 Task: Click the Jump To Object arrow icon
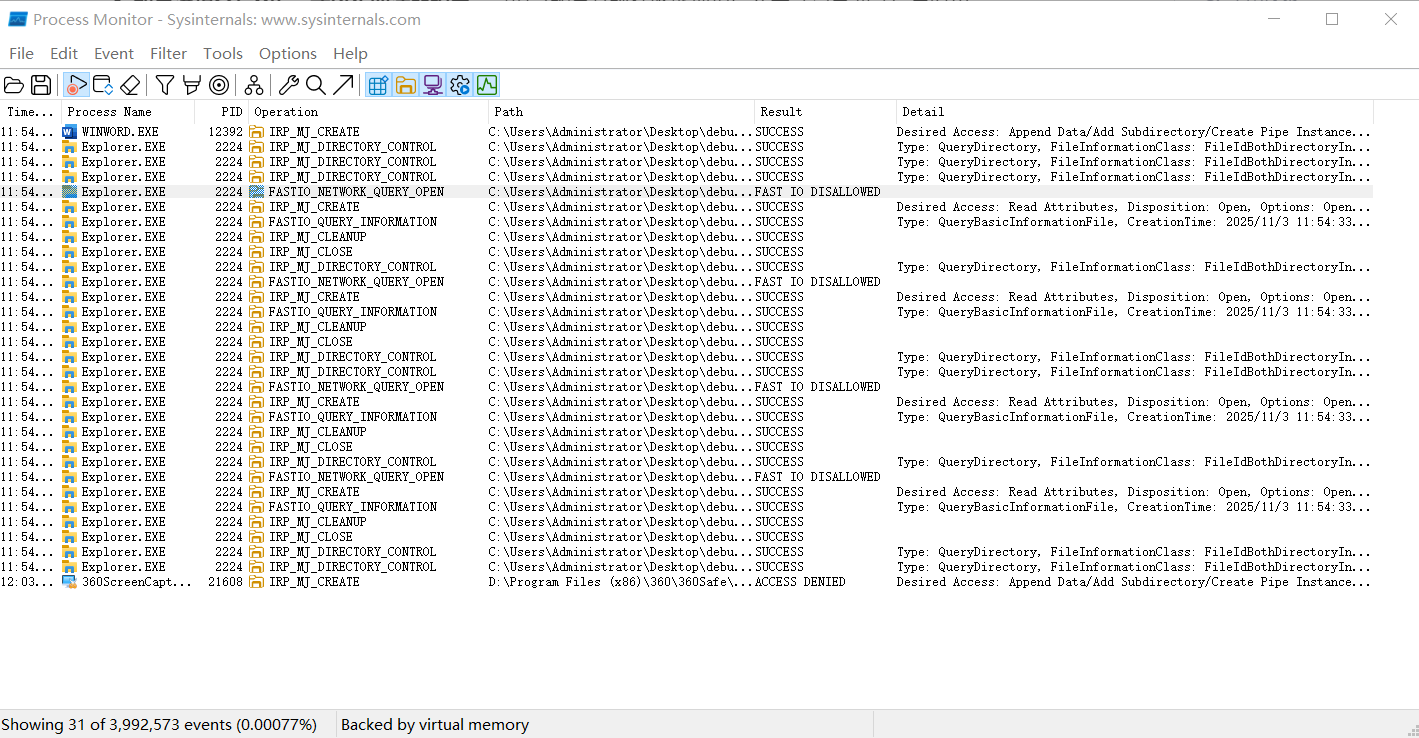[x=343, y=85]
